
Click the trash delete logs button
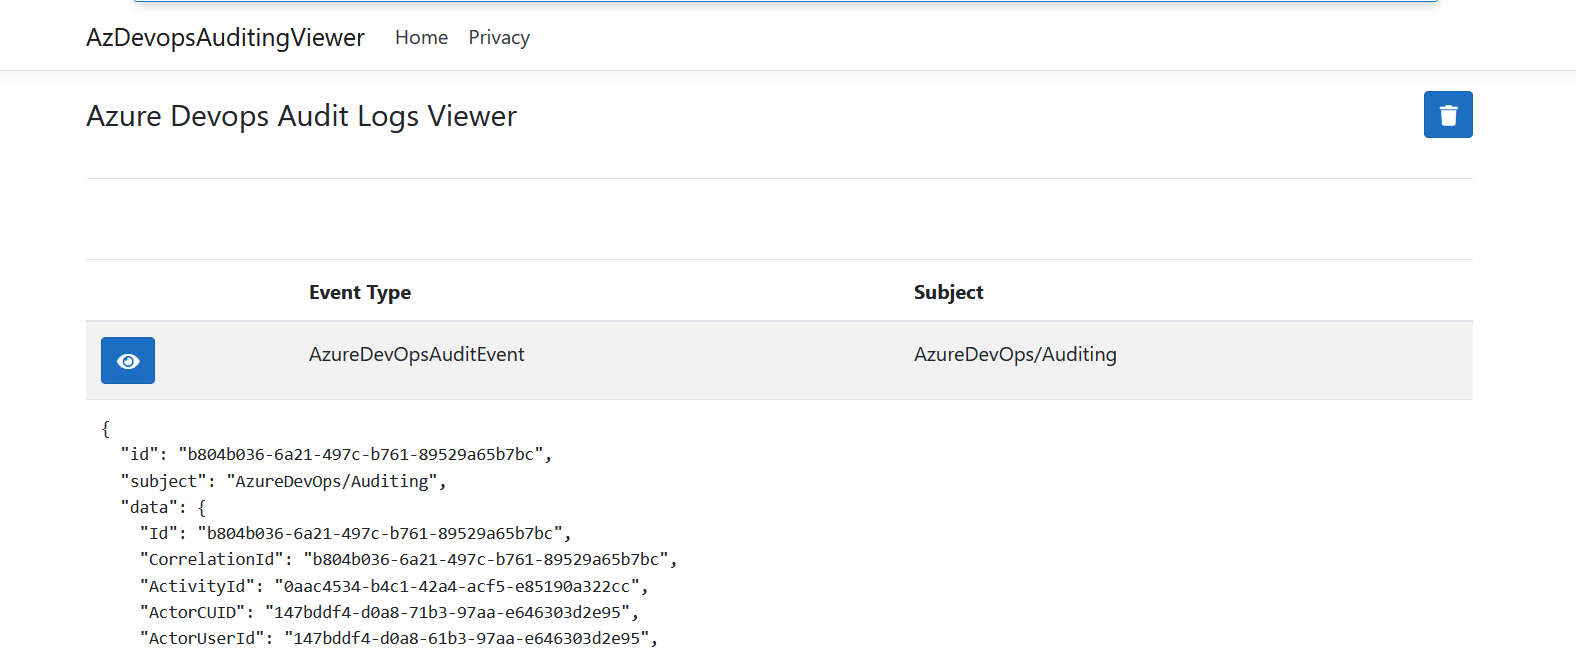pyautogui.click(x=1447, y=115)
